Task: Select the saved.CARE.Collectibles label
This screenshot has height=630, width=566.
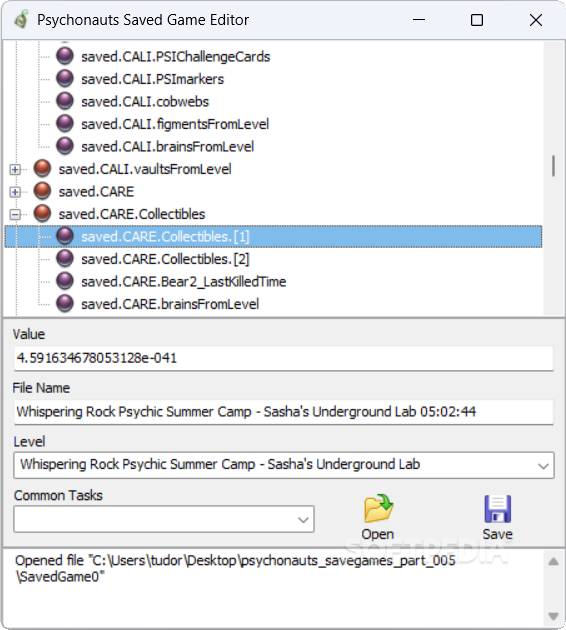Action: pos(132,214)
